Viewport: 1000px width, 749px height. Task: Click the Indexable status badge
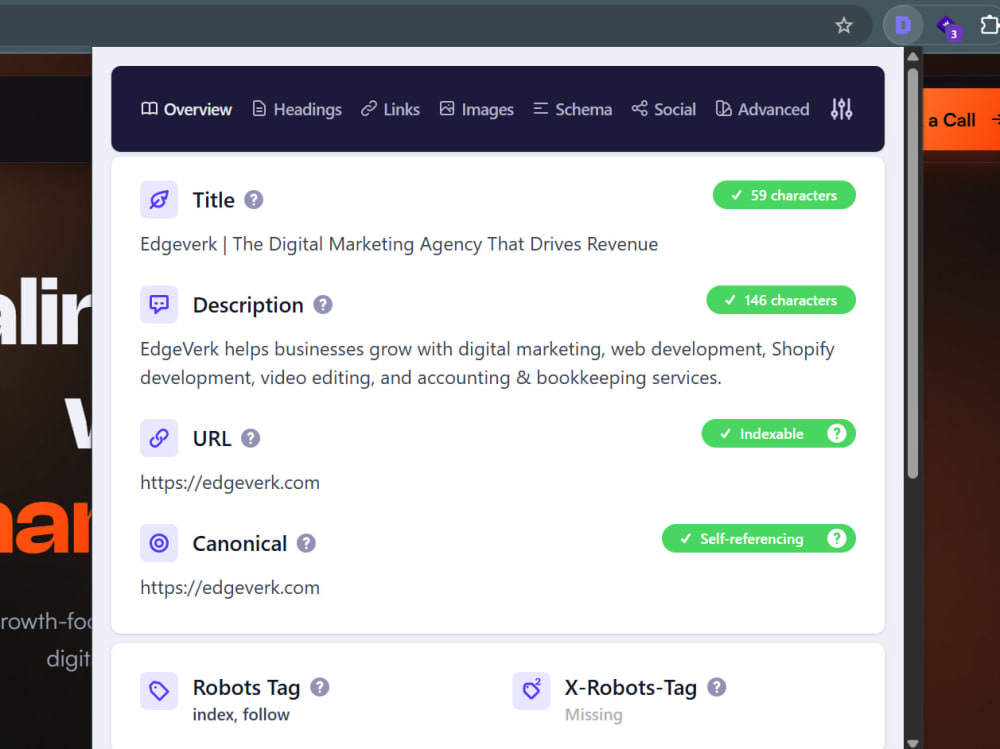pyautogui.click(x=778, y=433)
